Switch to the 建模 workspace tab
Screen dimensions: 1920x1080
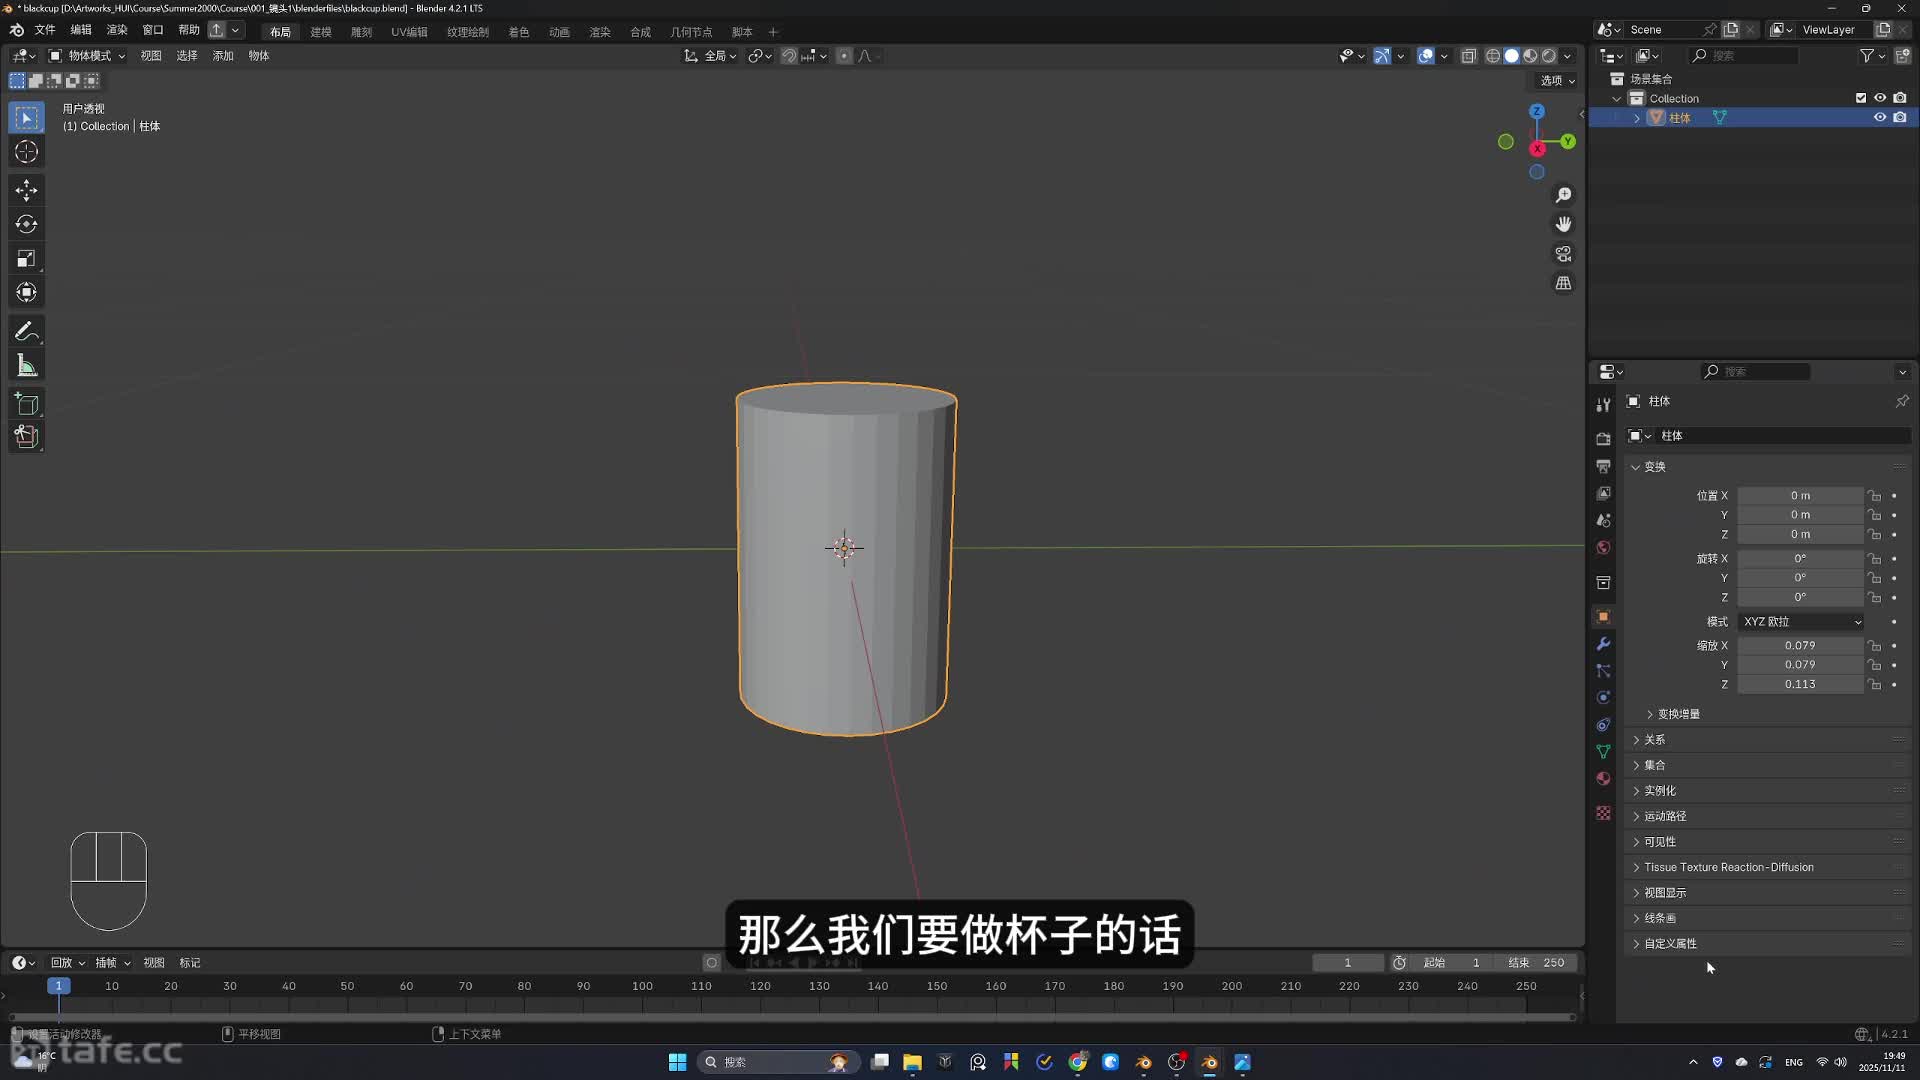pyautogui.click(x=320, y=32)
